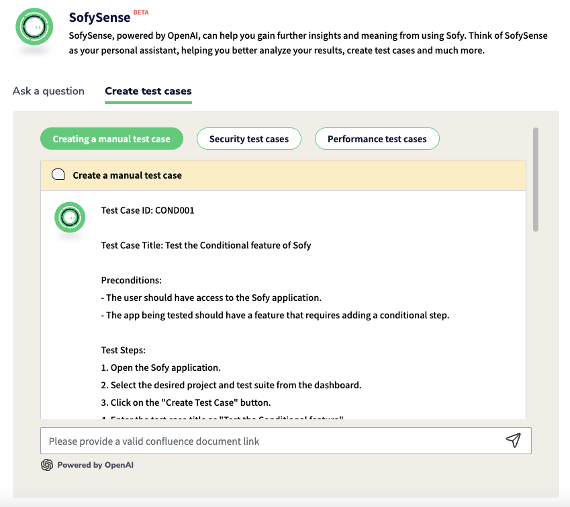Choose Security test cases pill
The image size is (570, 507).
tap(249, 139)
